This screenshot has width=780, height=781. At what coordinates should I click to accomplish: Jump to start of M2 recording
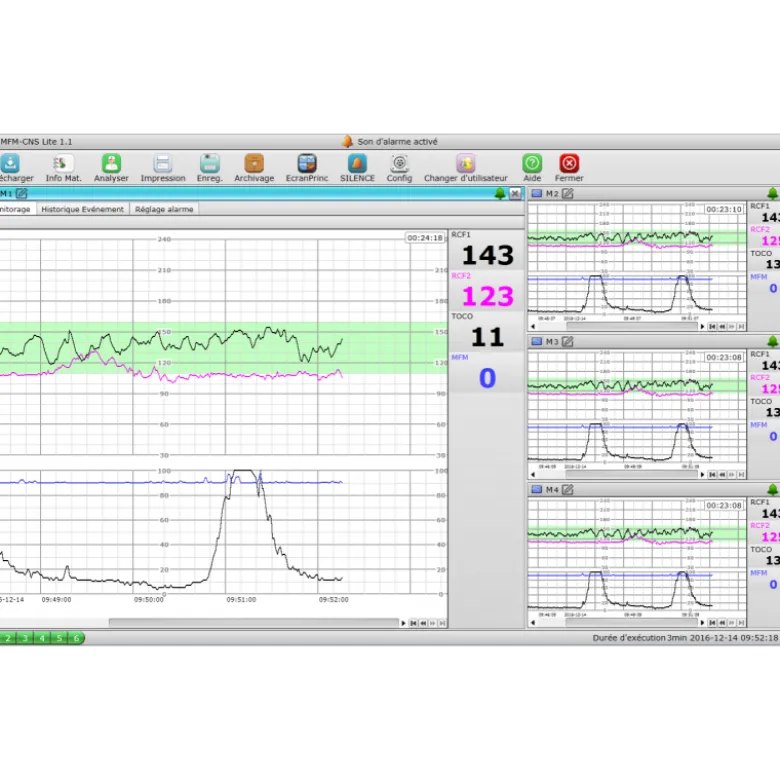point(713,327)
